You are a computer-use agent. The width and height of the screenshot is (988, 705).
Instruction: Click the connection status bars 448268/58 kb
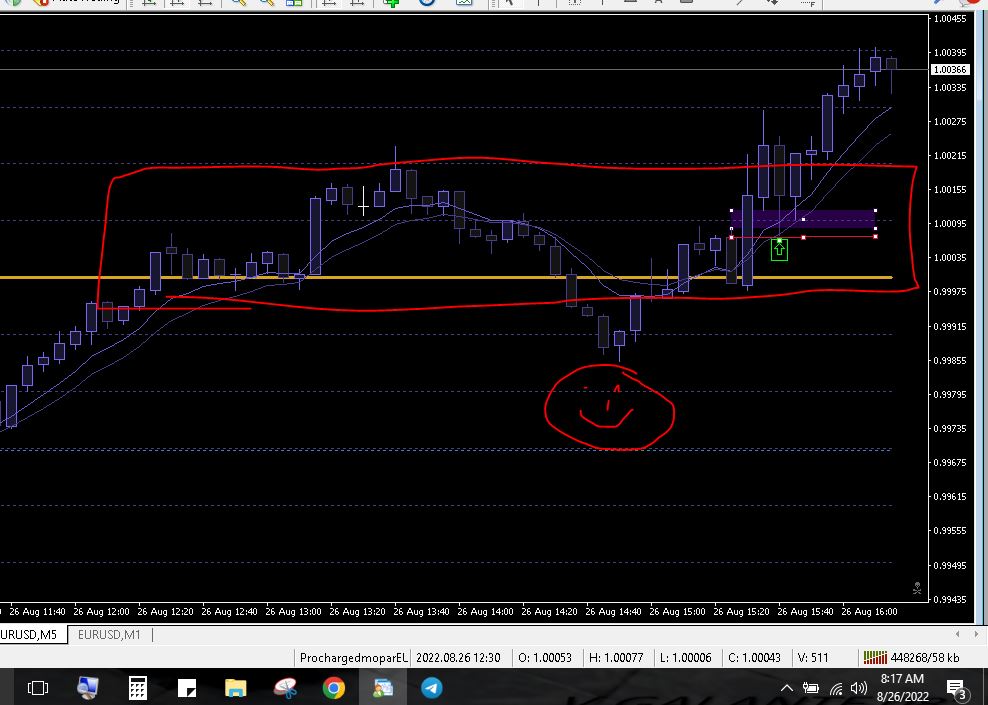coord(911,658)
